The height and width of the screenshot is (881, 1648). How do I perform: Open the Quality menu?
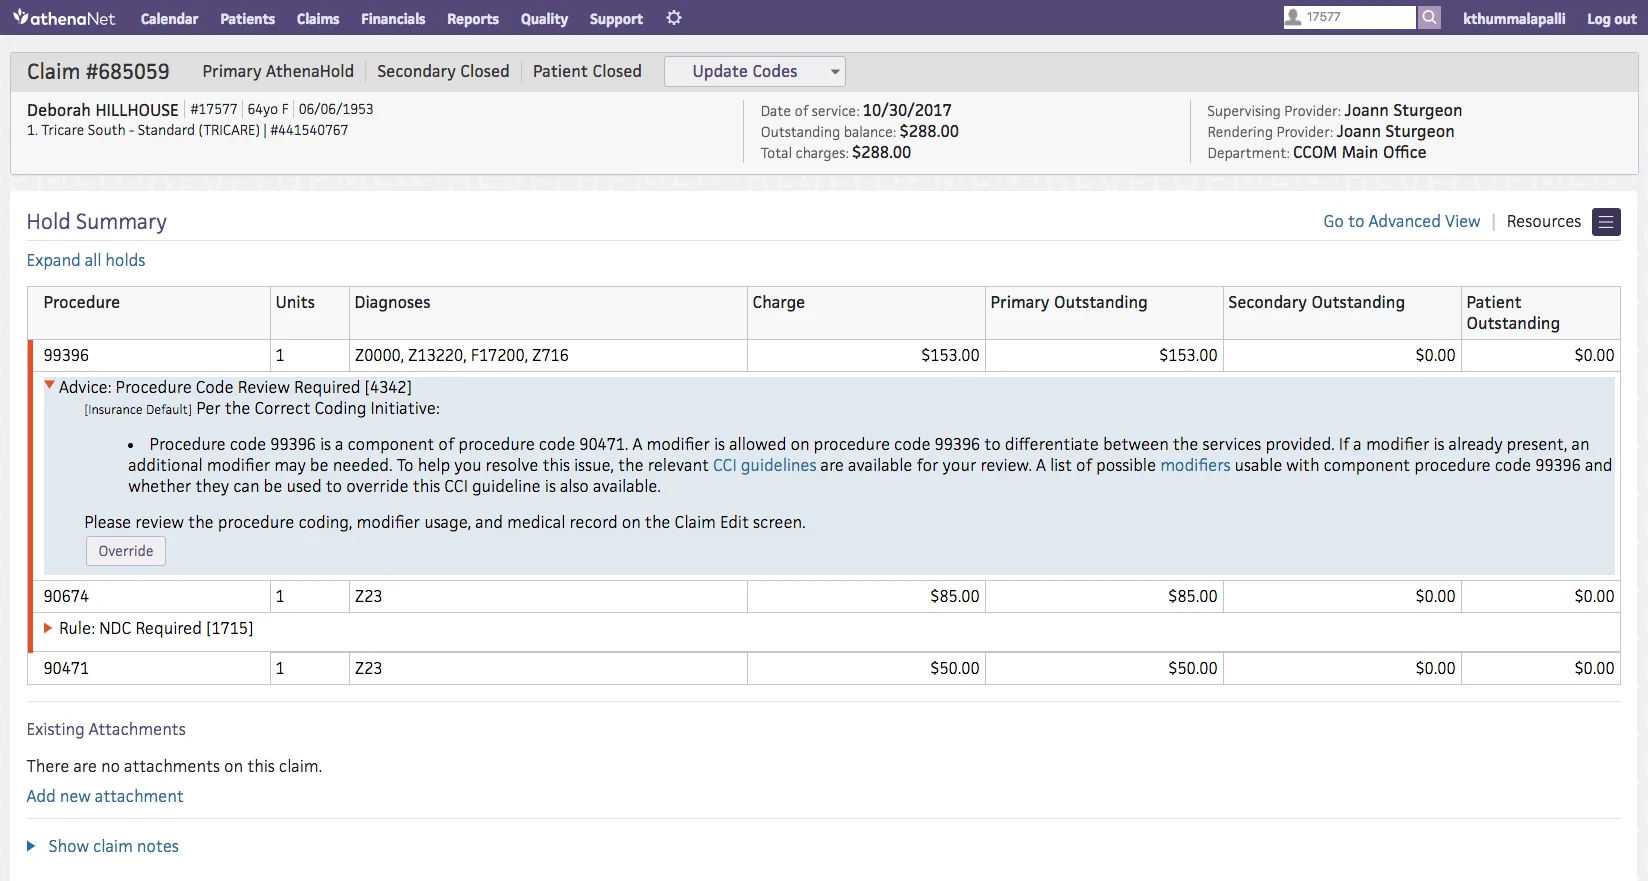click(x=544, y=18)
